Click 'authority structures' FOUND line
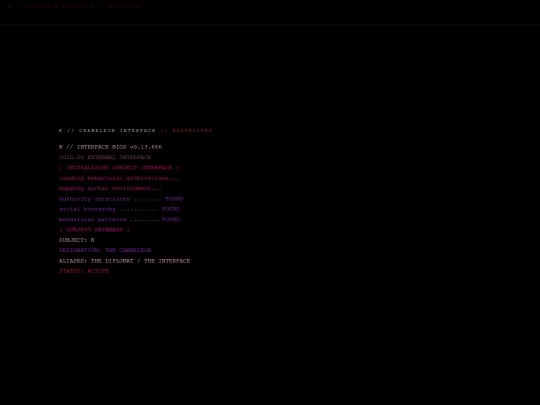The width and height of the screenshot is (540, 405). pos(121,199)
